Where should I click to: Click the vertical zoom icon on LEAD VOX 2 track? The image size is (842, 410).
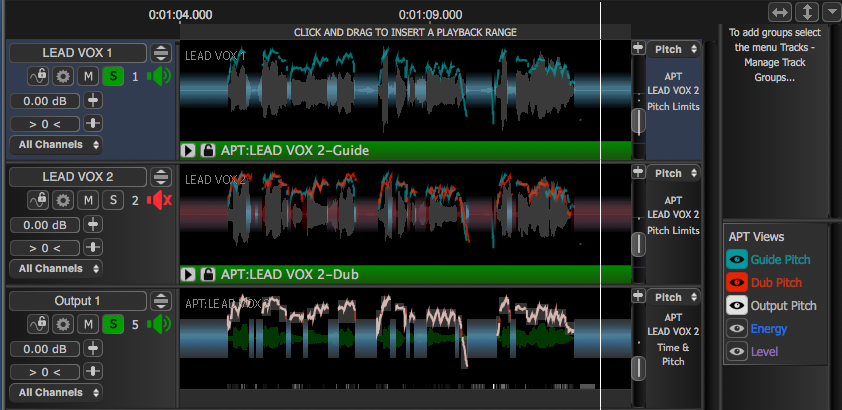[638, 172]
